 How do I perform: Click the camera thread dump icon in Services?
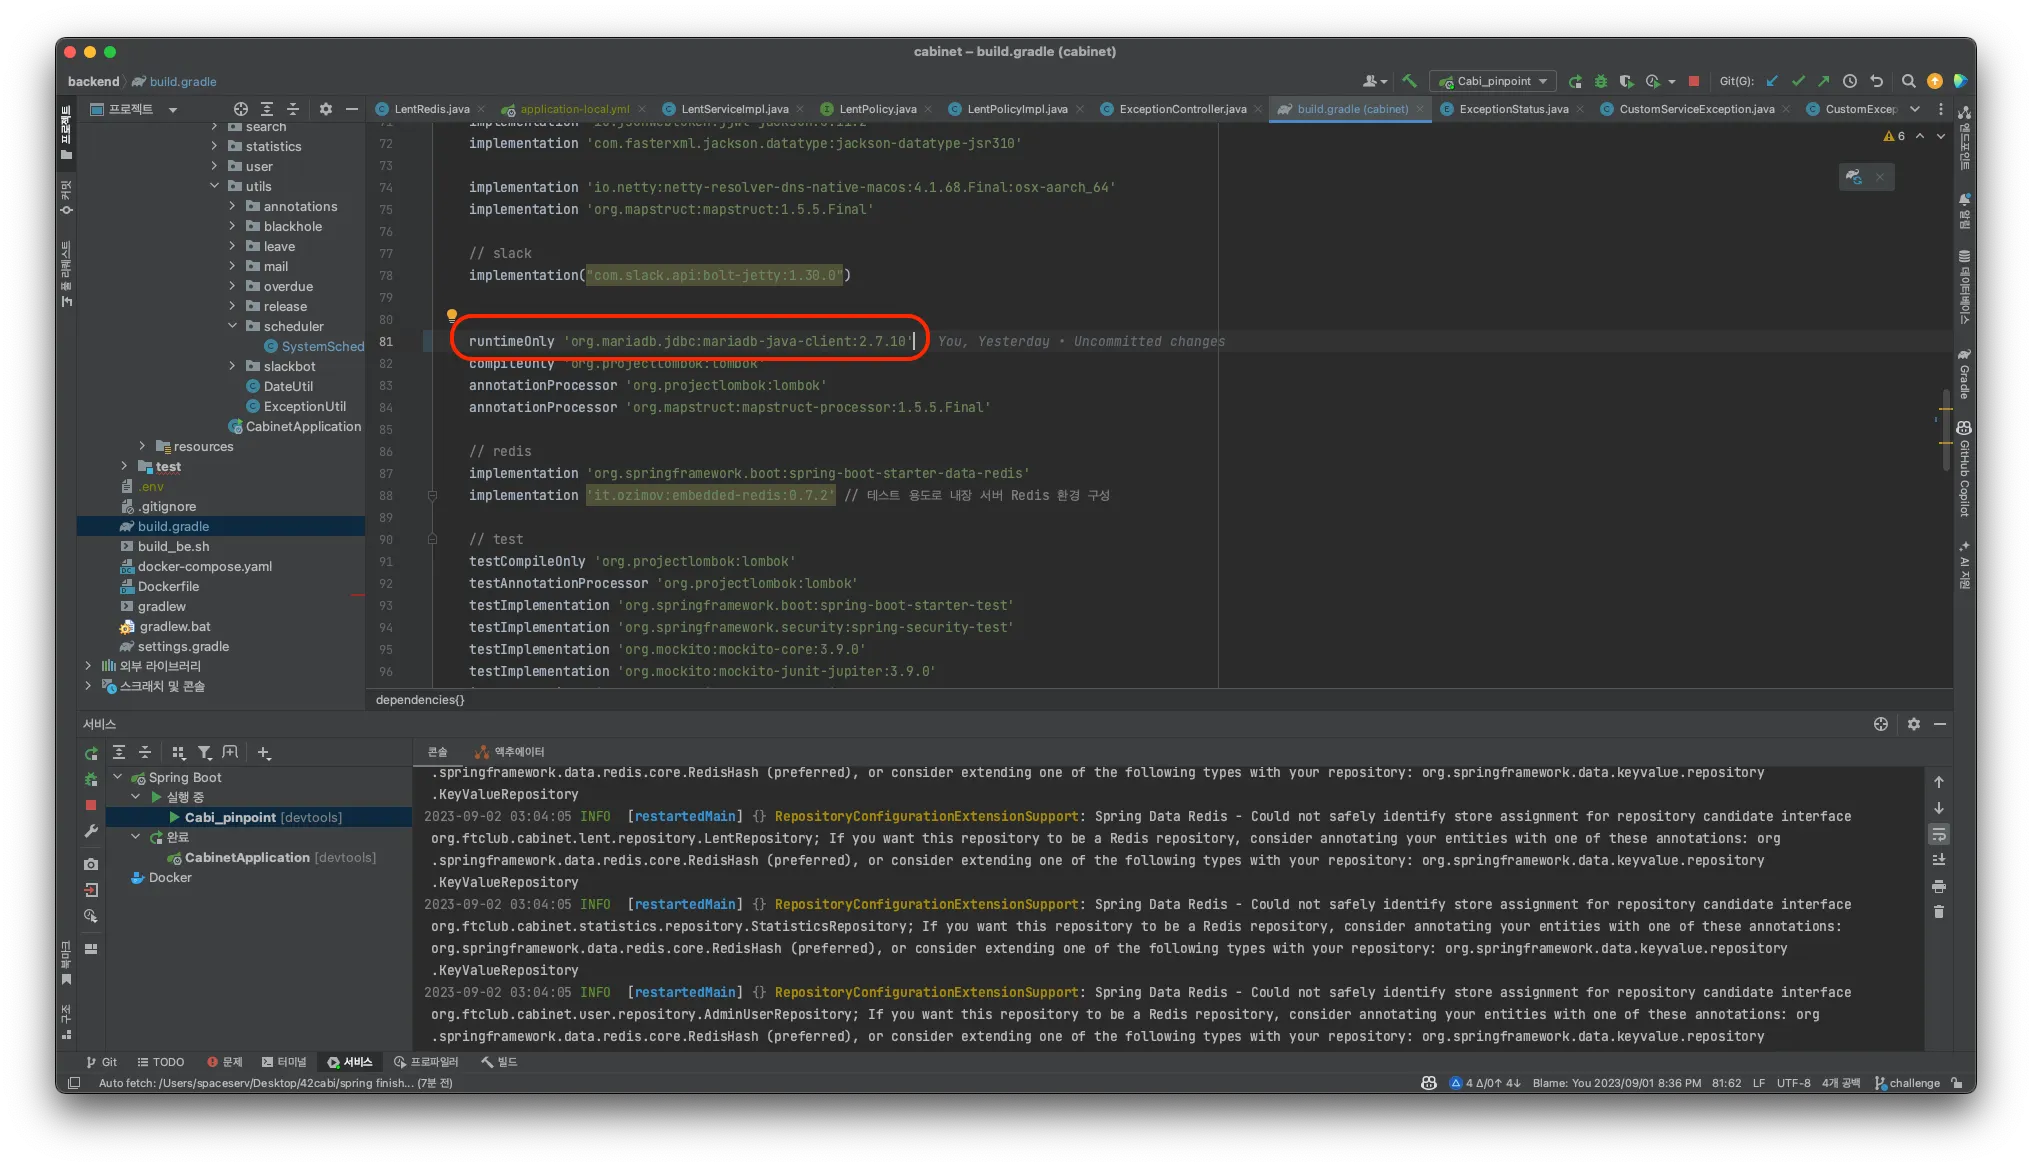[x=91, y=864]
